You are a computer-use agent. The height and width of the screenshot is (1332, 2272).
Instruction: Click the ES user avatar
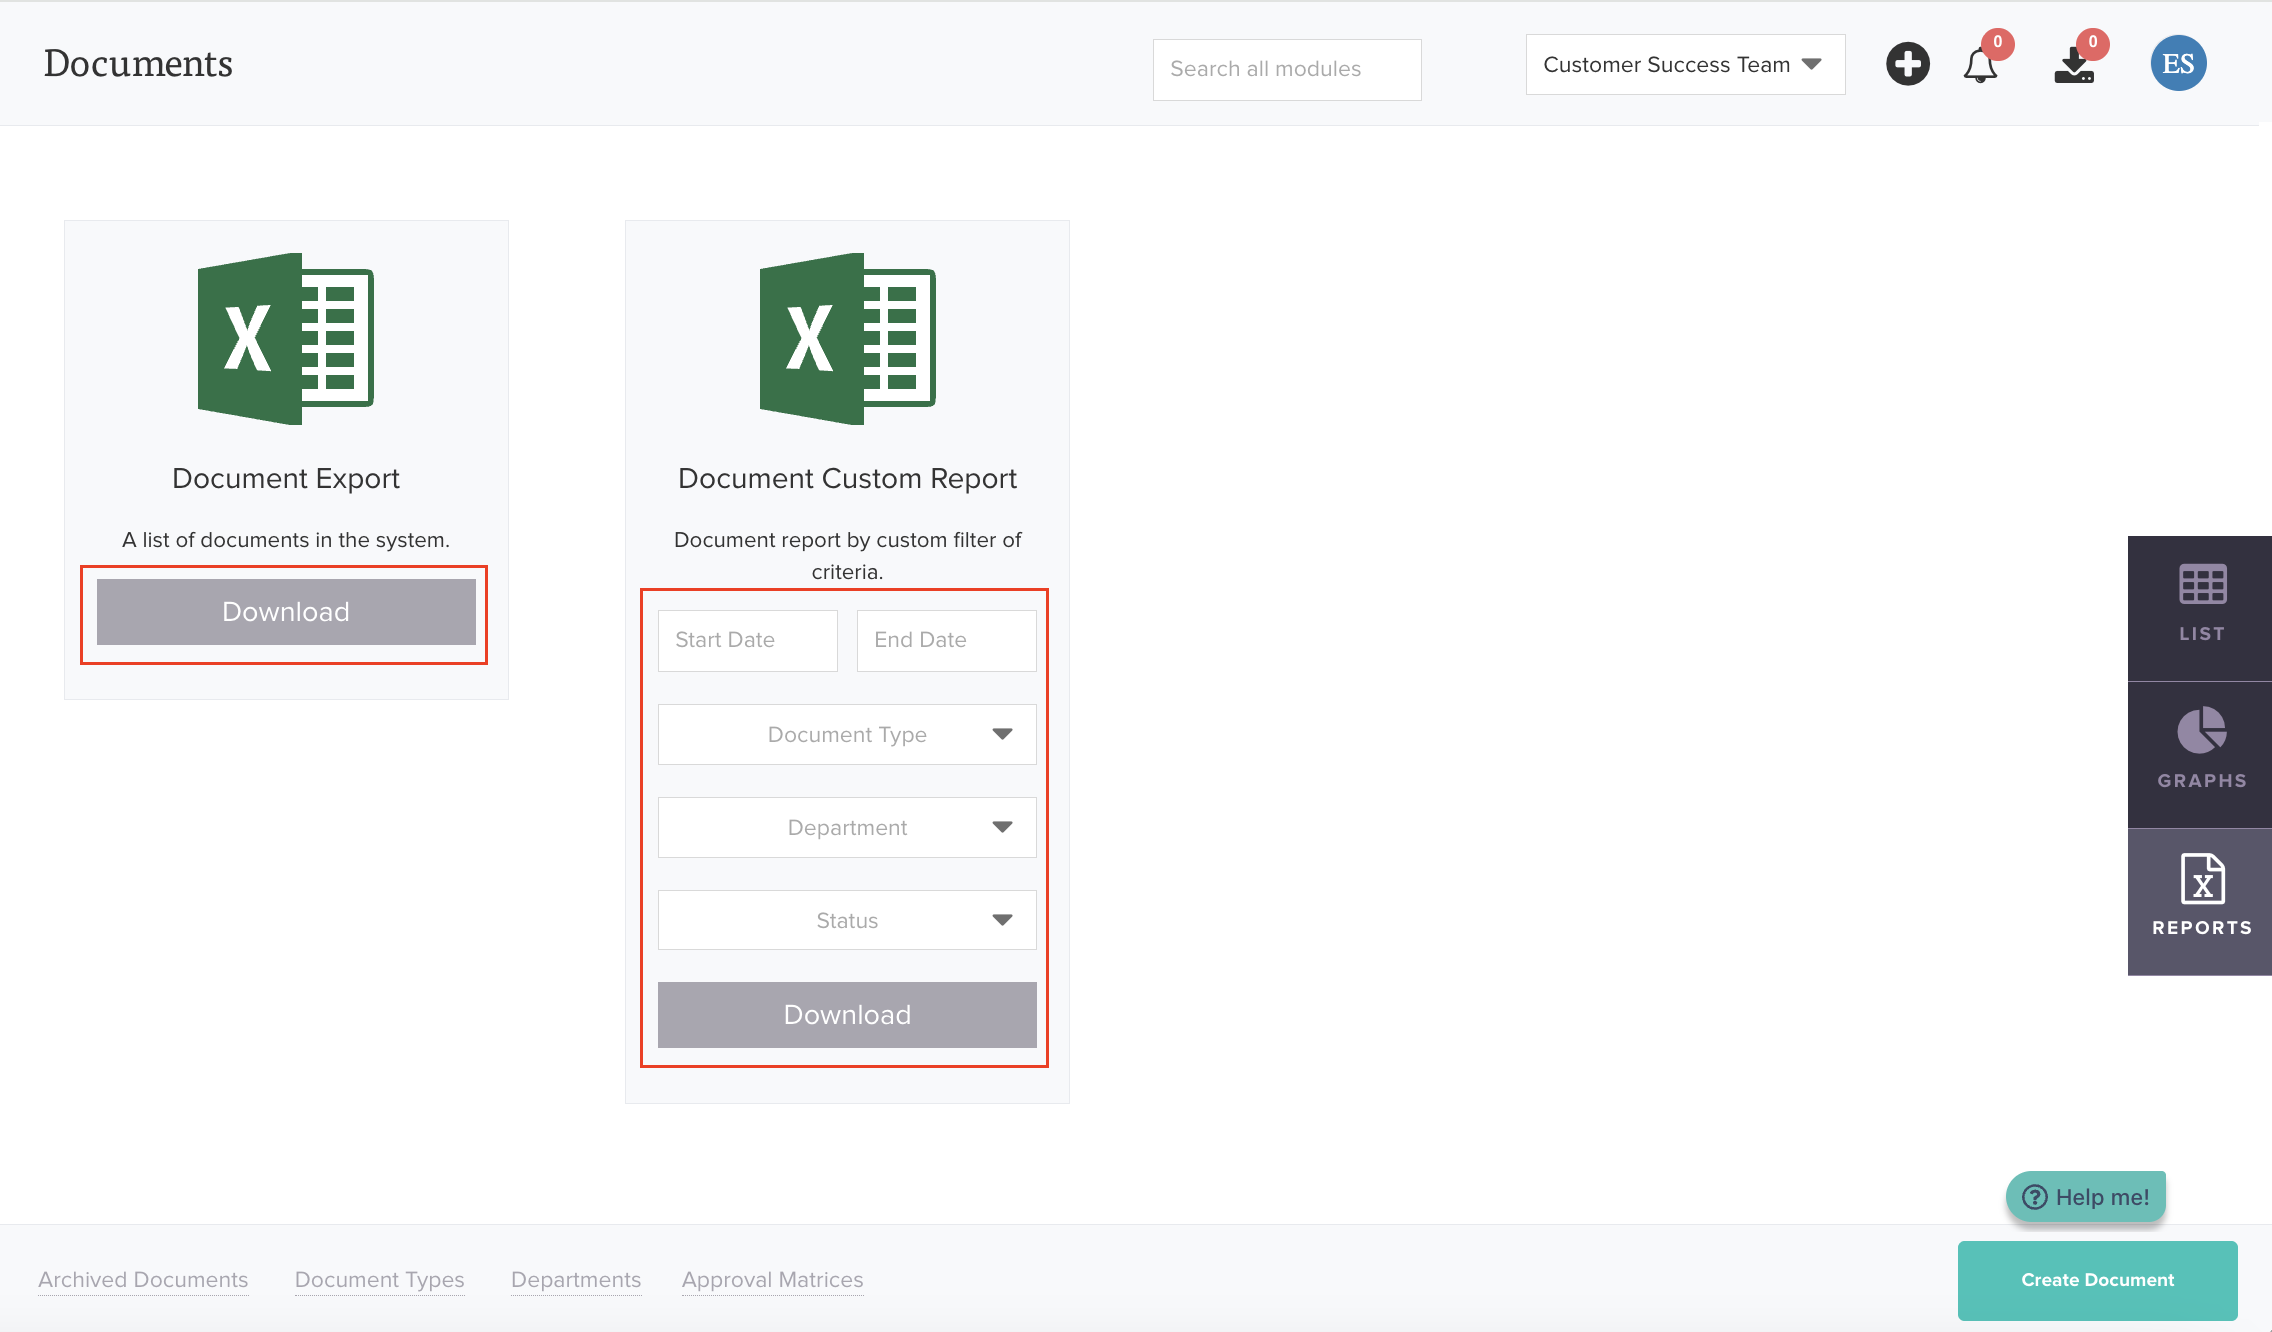point(2178,64)
